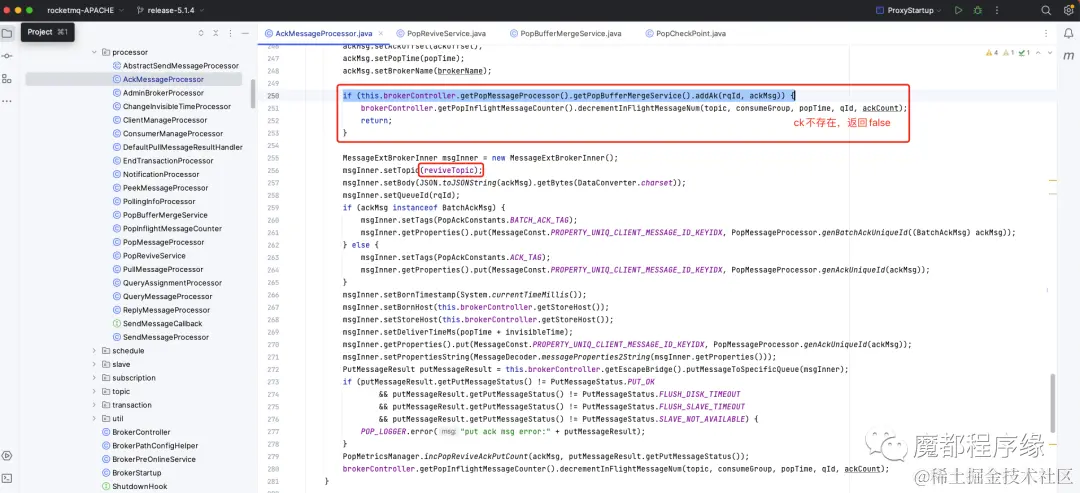The height and width of the screenshot is (493, 1080).
Task: Switch to AckMessageProcessor.java tab
Action: (323, 33)
